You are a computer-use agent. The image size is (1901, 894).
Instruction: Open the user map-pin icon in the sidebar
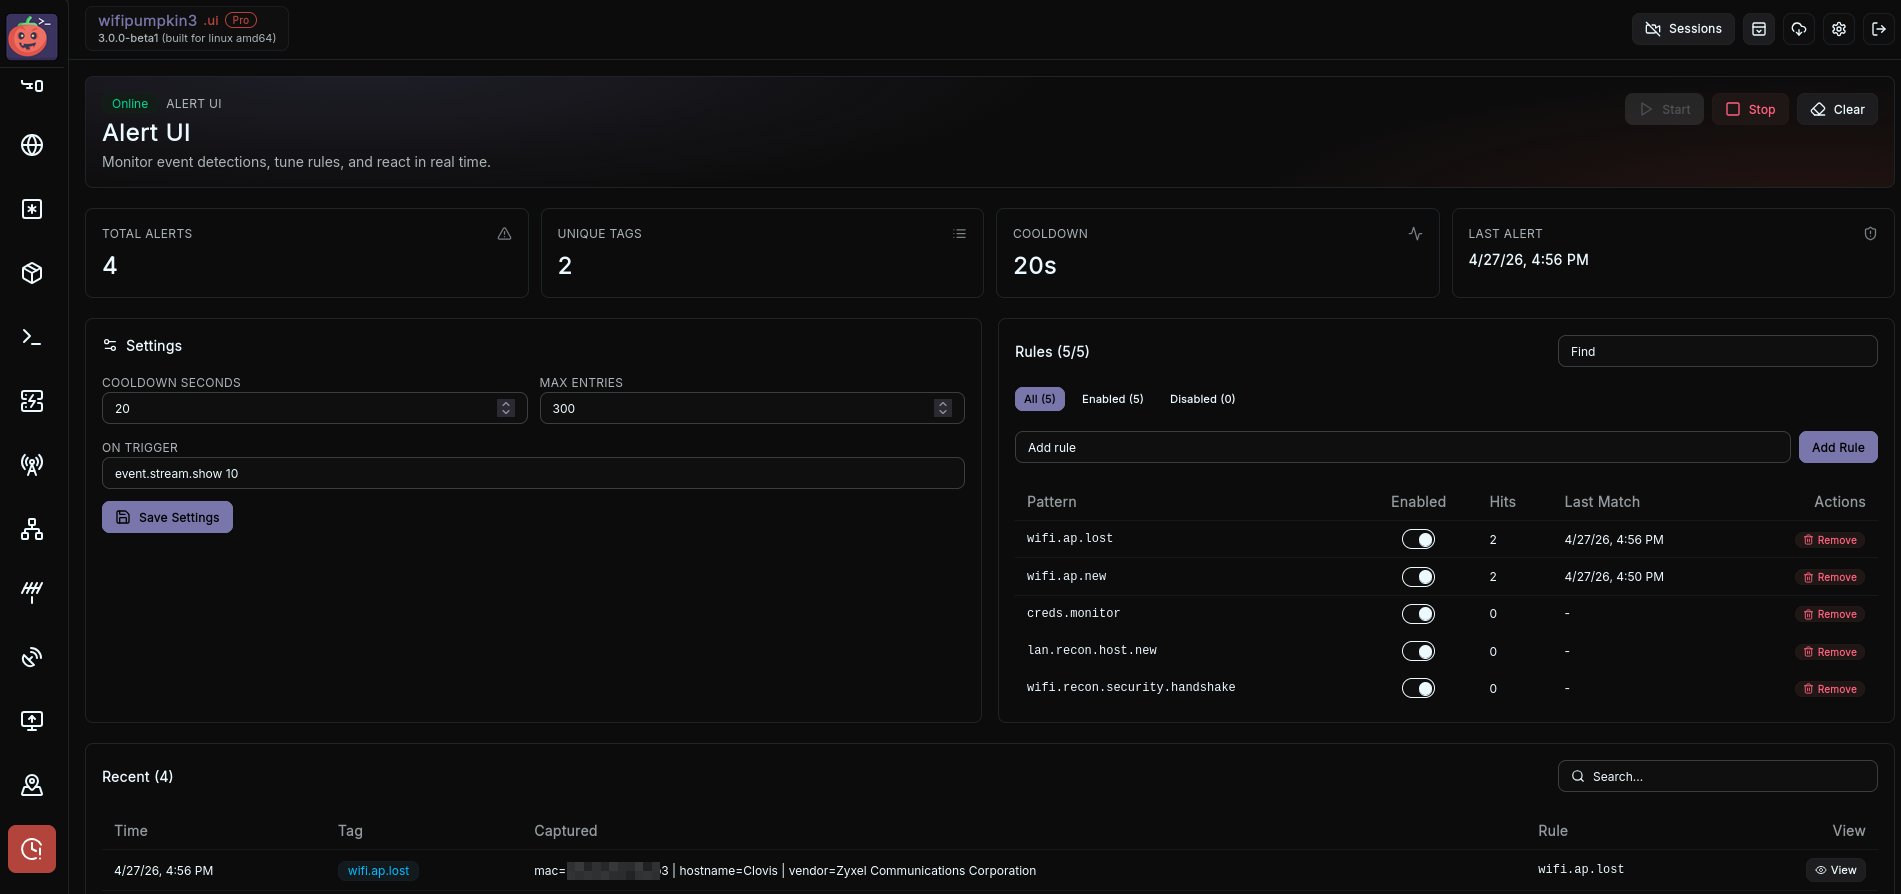point(32,785)
